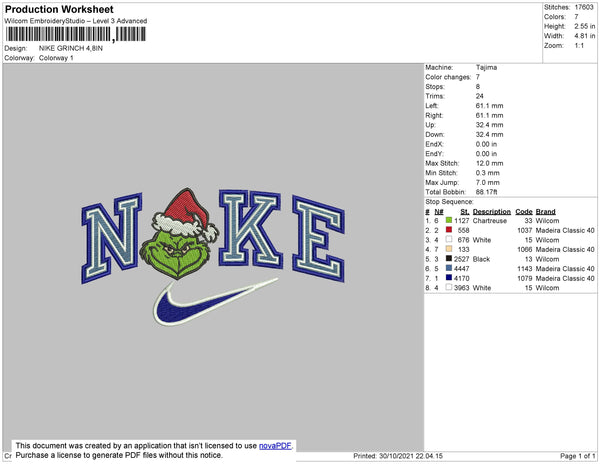The height and width of the screenshot is (464, 600).
Task: Click the embroidered letter N in the design
Action: coord(111,238)
